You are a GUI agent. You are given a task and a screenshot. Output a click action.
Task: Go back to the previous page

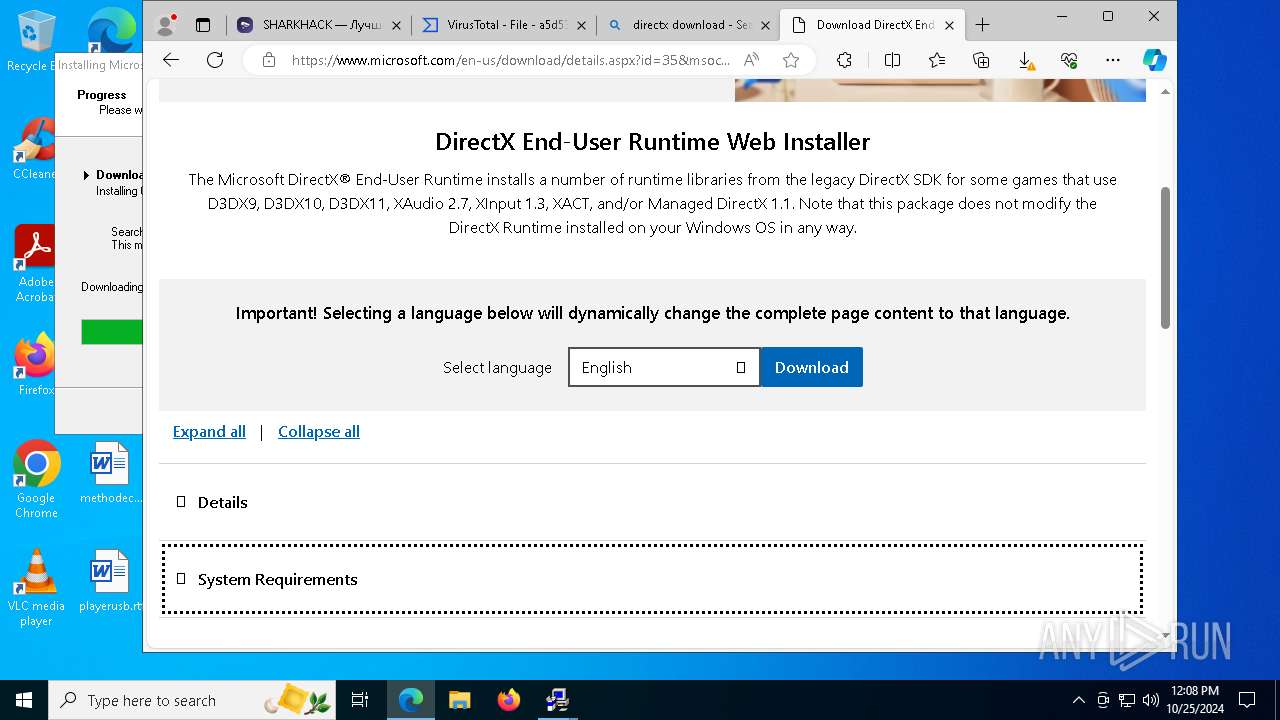point(171,60)
